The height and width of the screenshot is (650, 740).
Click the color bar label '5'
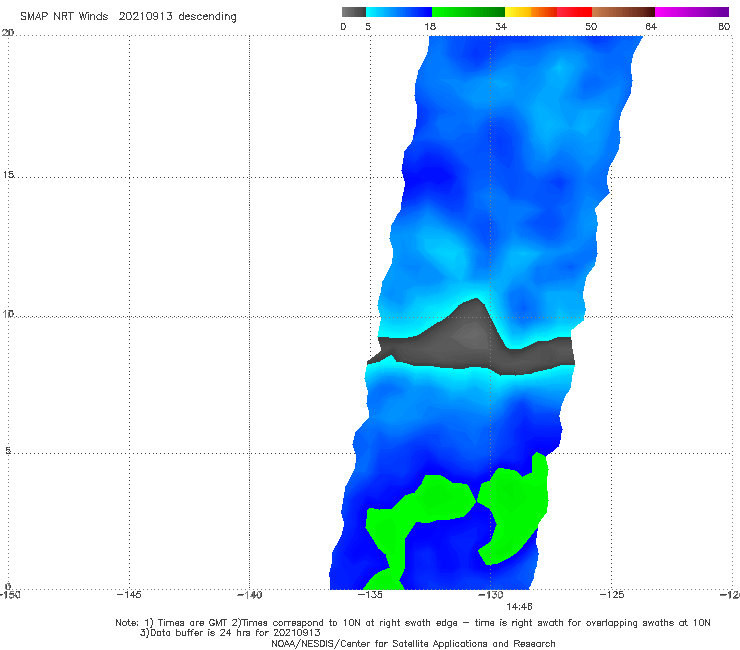coord(368,27)
